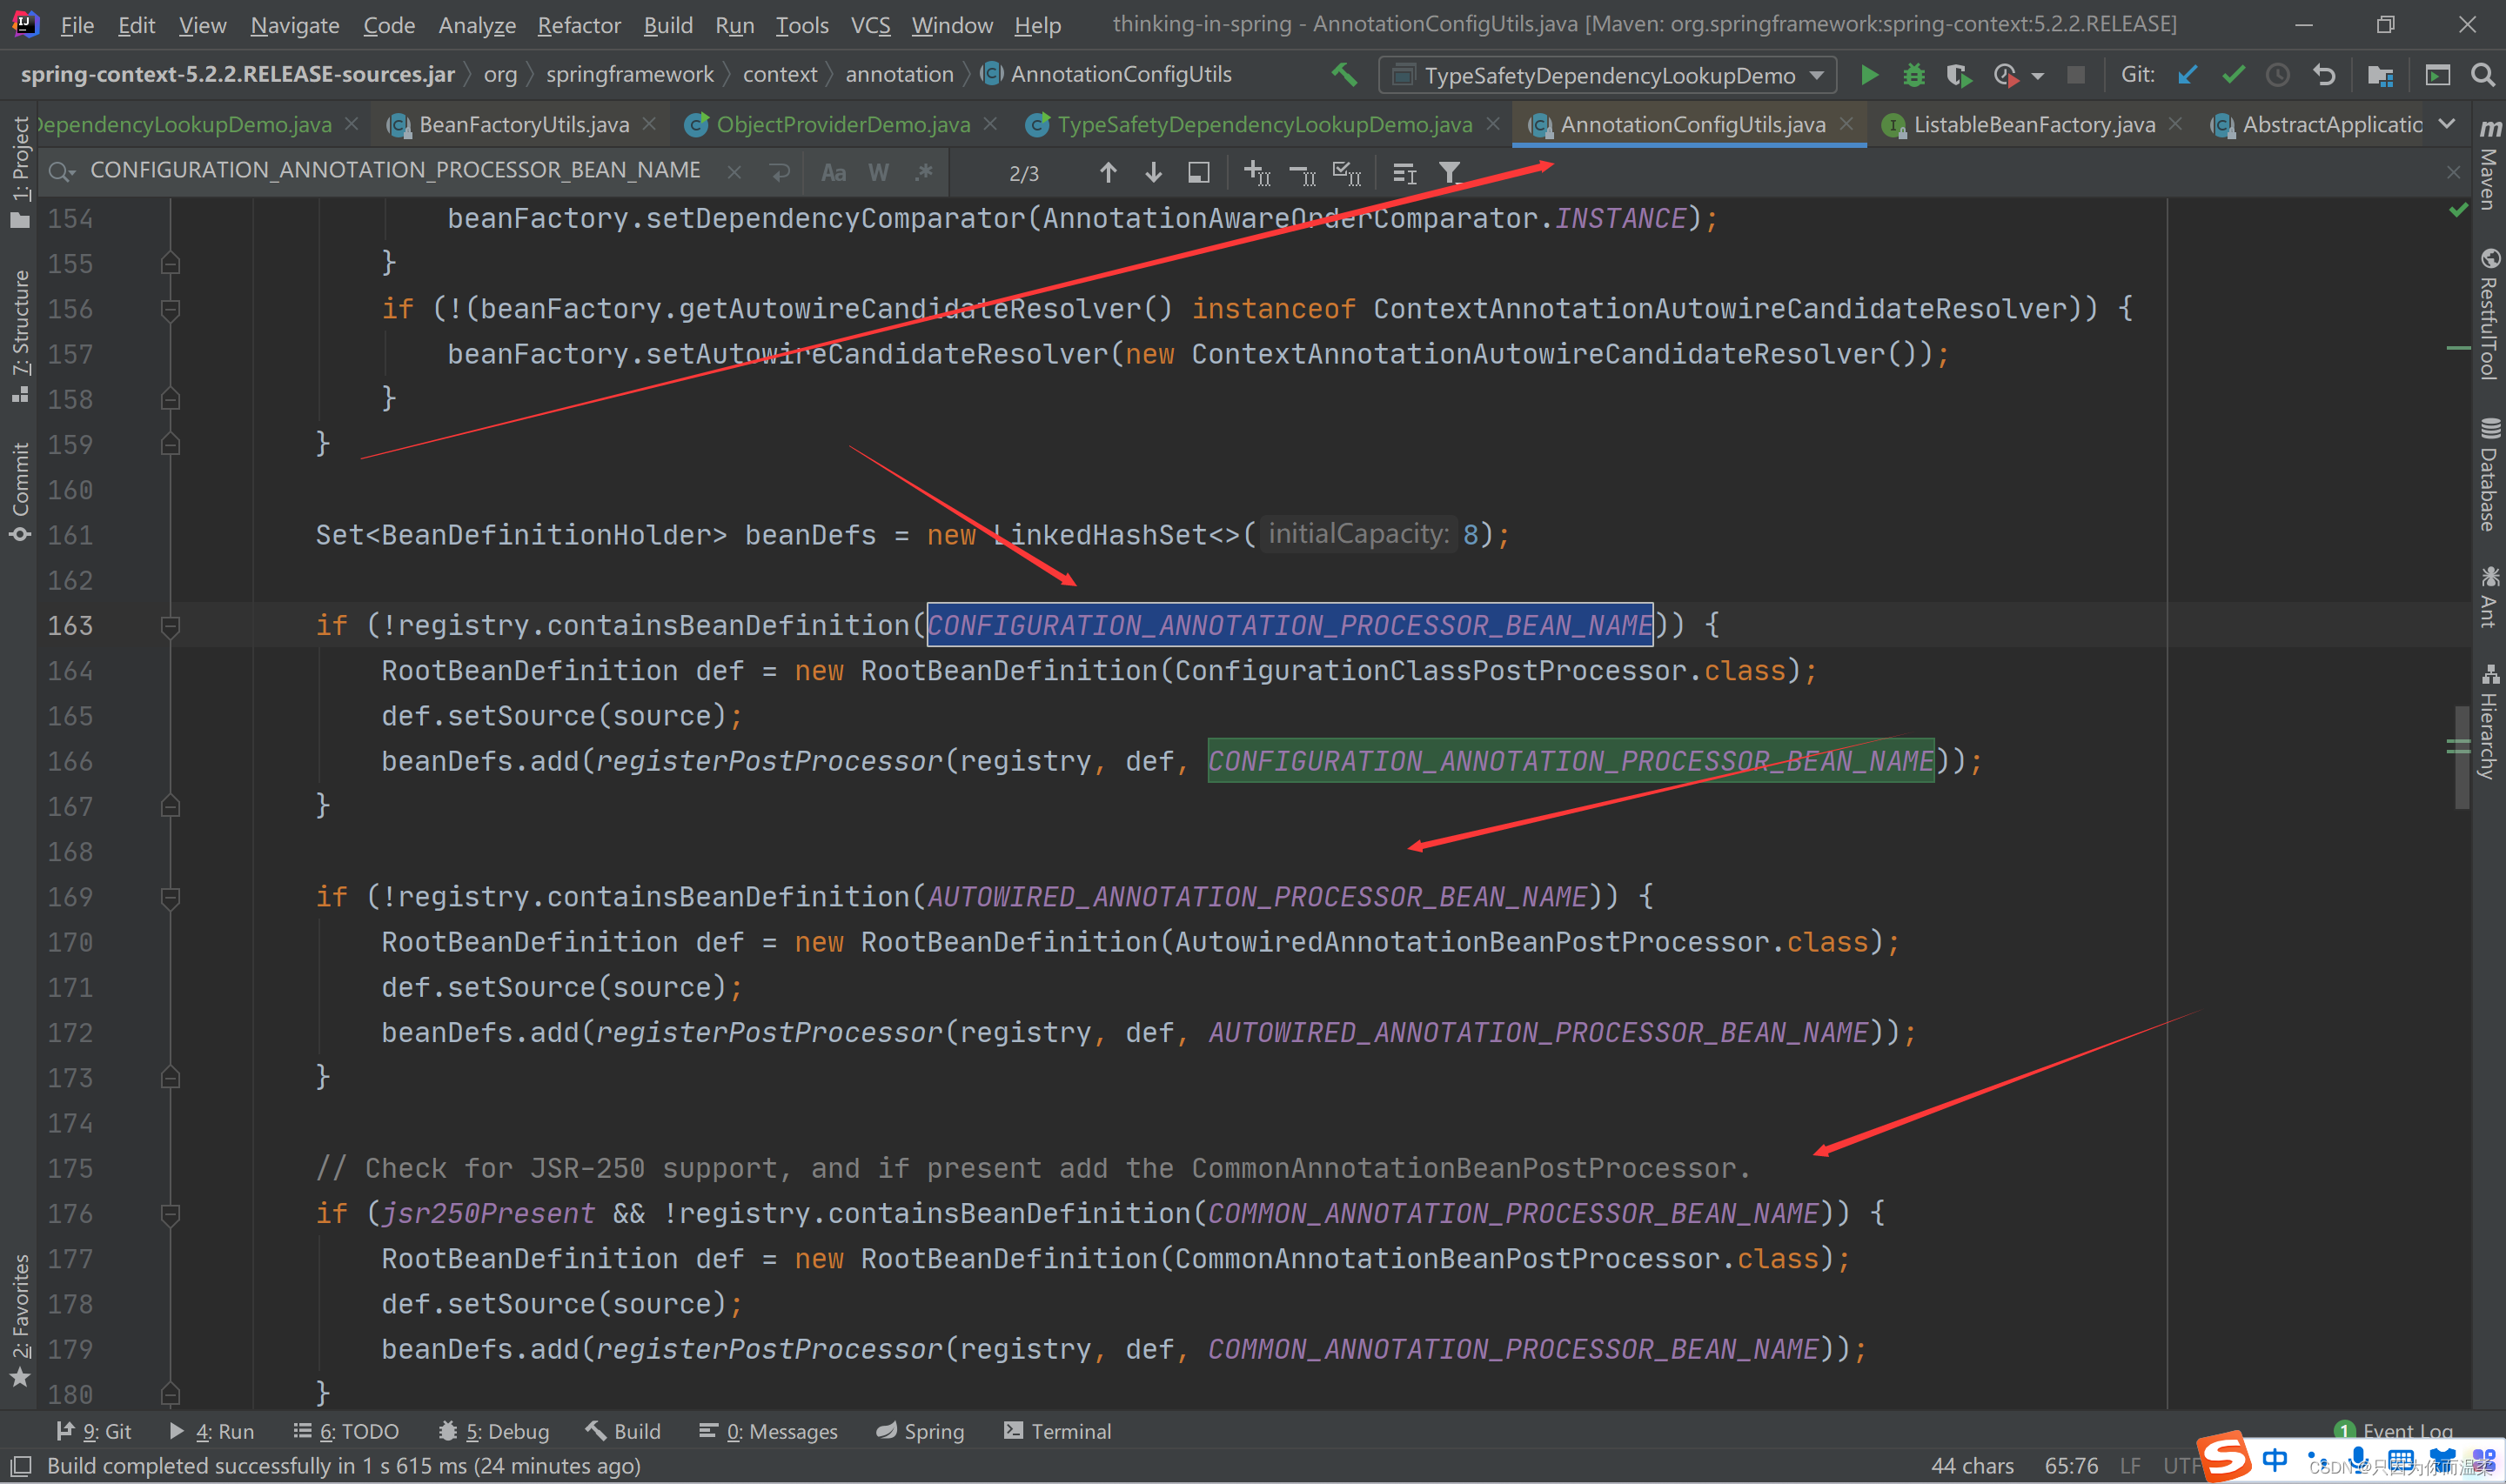Go to next search occurrence arrow

click(x=1153, y=173)
